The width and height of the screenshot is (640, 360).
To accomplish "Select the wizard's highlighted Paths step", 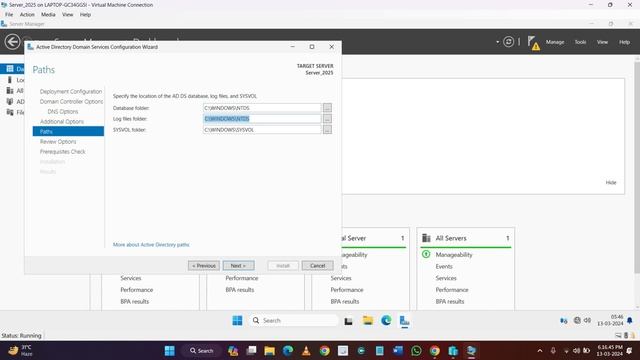I will [68, 131].
